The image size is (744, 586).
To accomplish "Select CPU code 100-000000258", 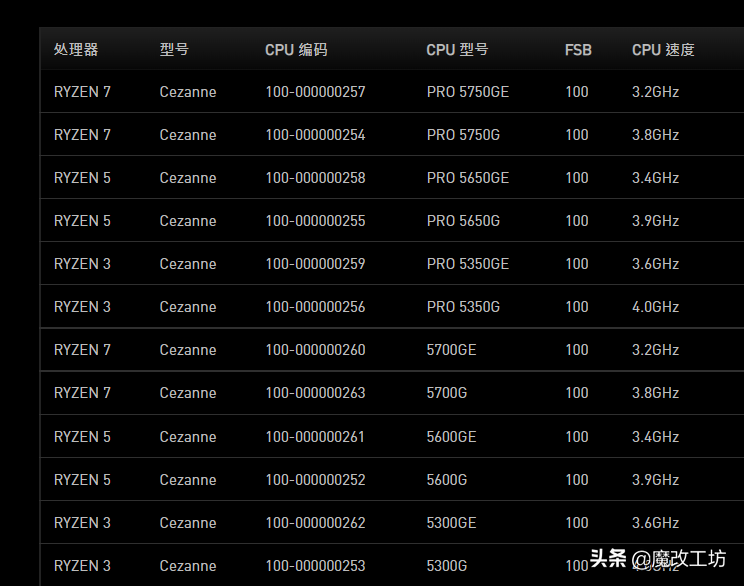I will click(x=316, y=178).
